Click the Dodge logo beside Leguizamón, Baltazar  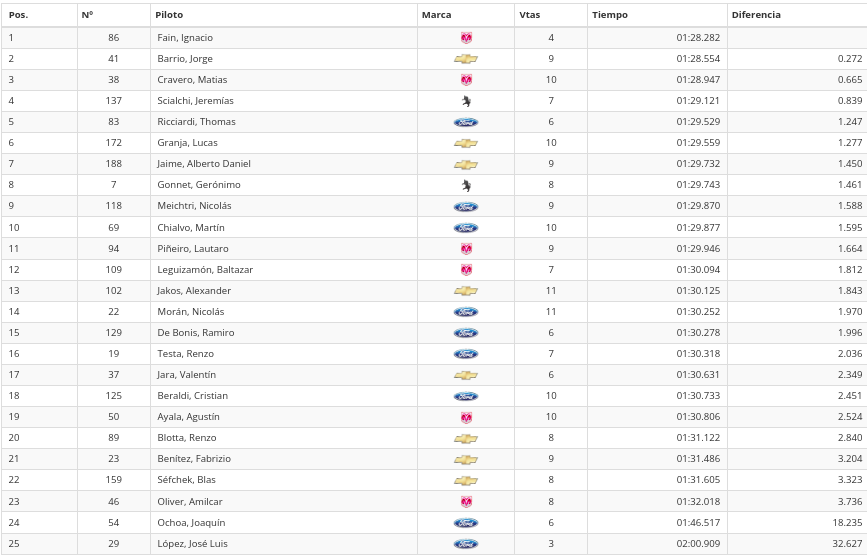click(466, 270)
